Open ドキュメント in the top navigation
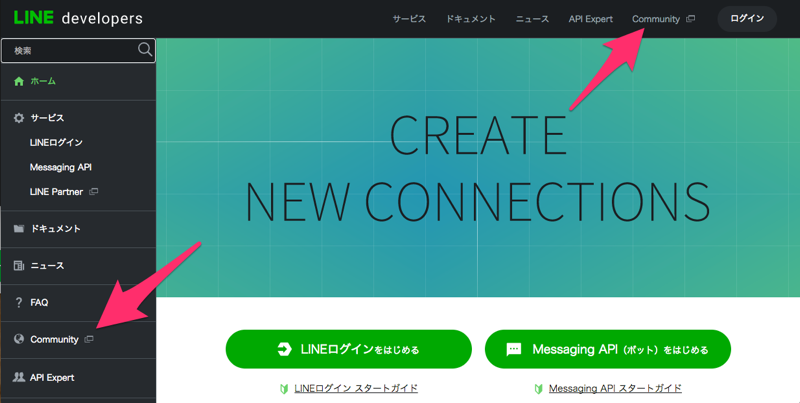 [470, 19]
